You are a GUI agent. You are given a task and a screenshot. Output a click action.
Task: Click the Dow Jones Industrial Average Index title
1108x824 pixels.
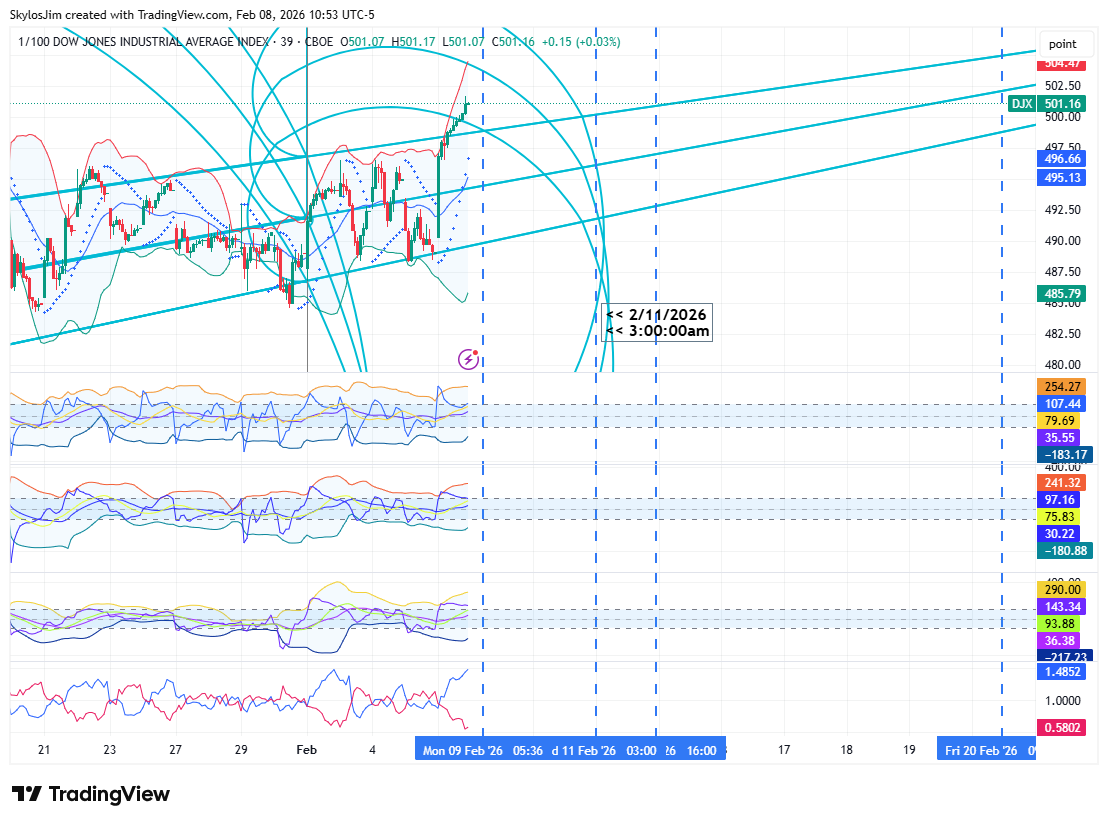(x=143, y=42)
